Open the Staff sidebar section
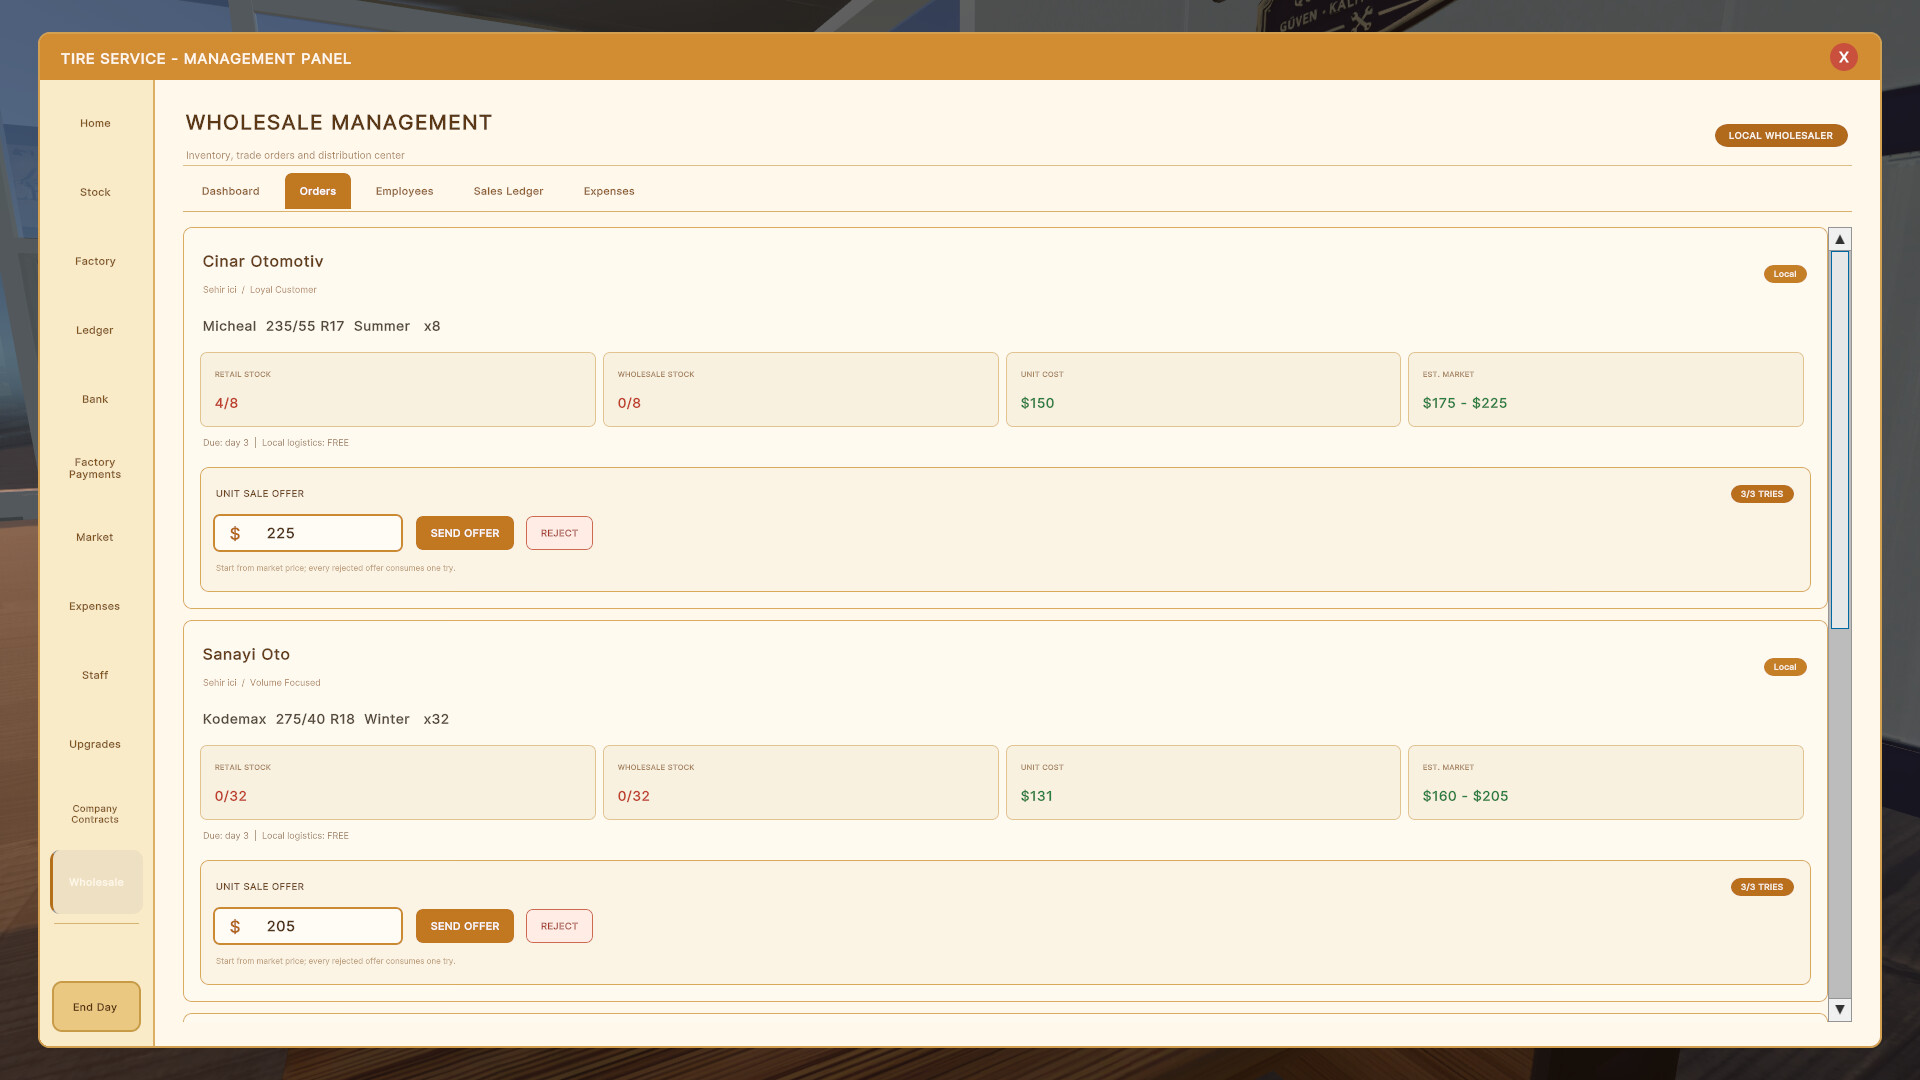This screenshot has height=1080, width=1920. [x=95, y=675]
